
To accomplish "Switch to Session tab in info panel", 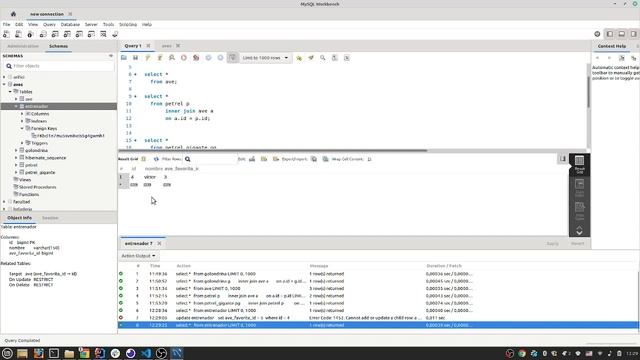I will coord(50,218).
